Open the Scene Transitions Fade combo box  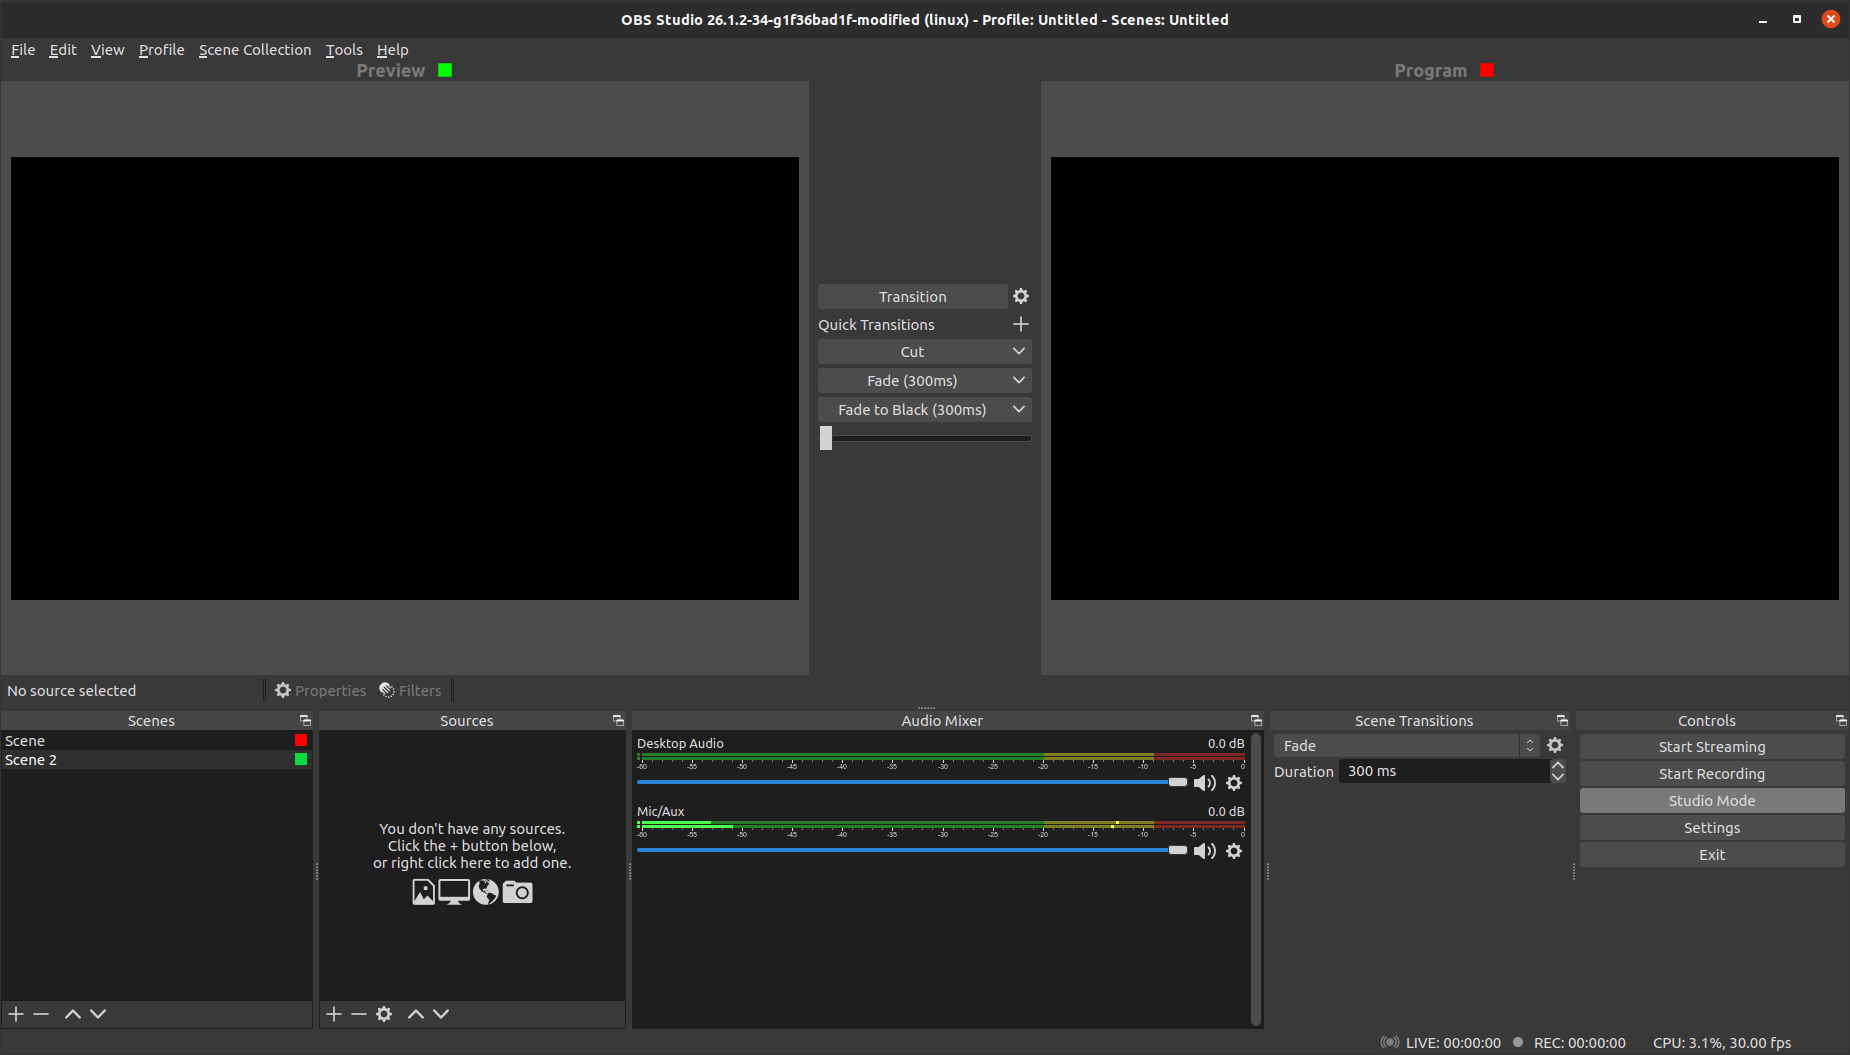(1398, 745)
